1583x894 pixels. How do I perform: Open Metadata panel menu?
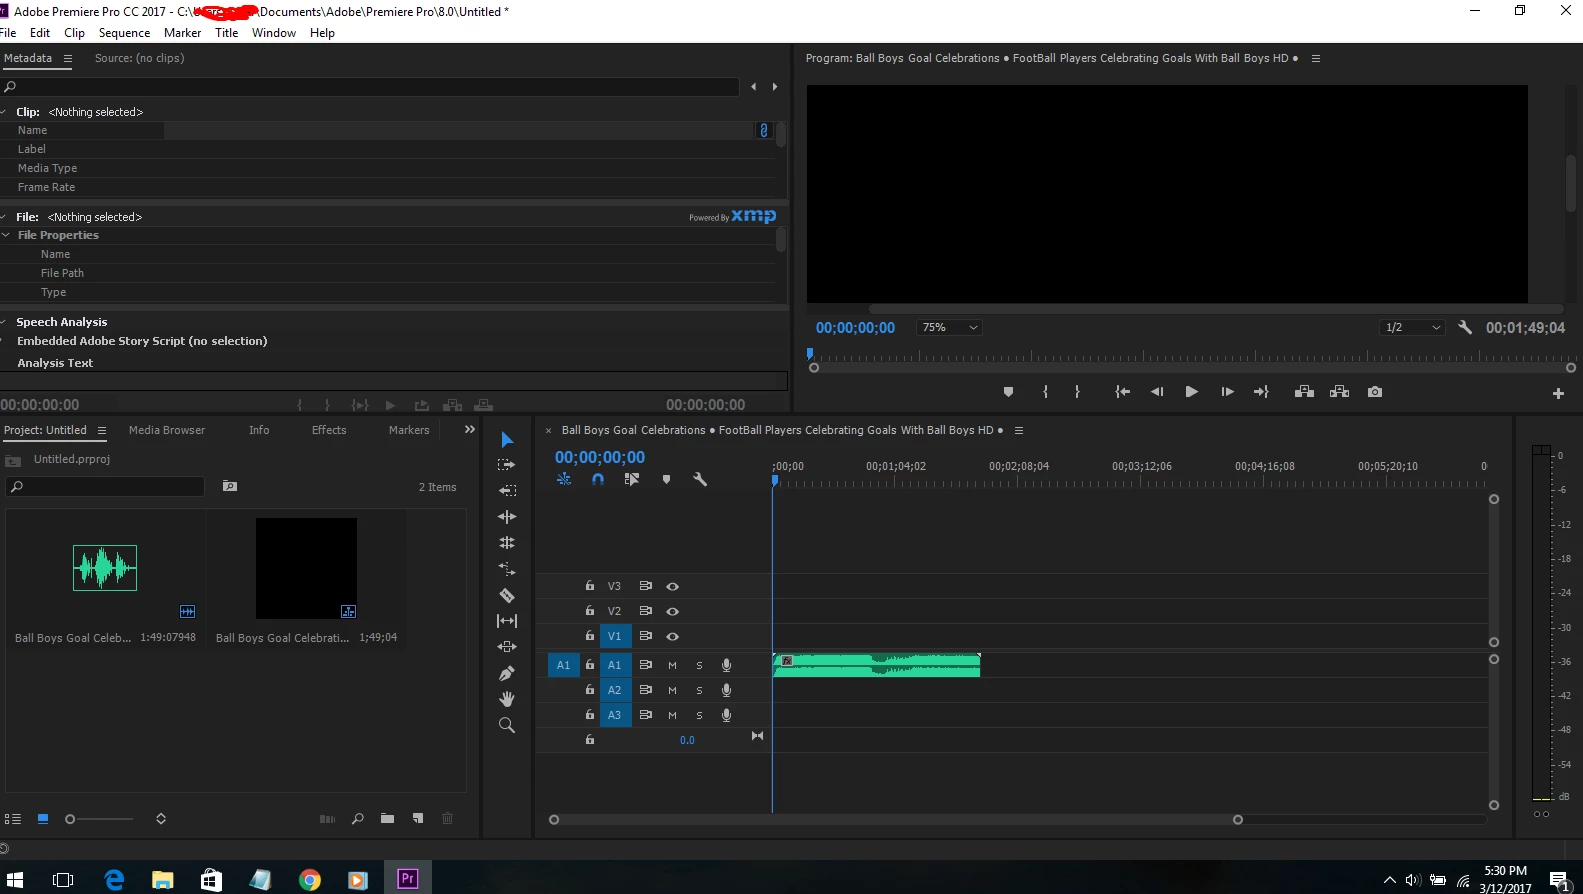pos(68,59)
